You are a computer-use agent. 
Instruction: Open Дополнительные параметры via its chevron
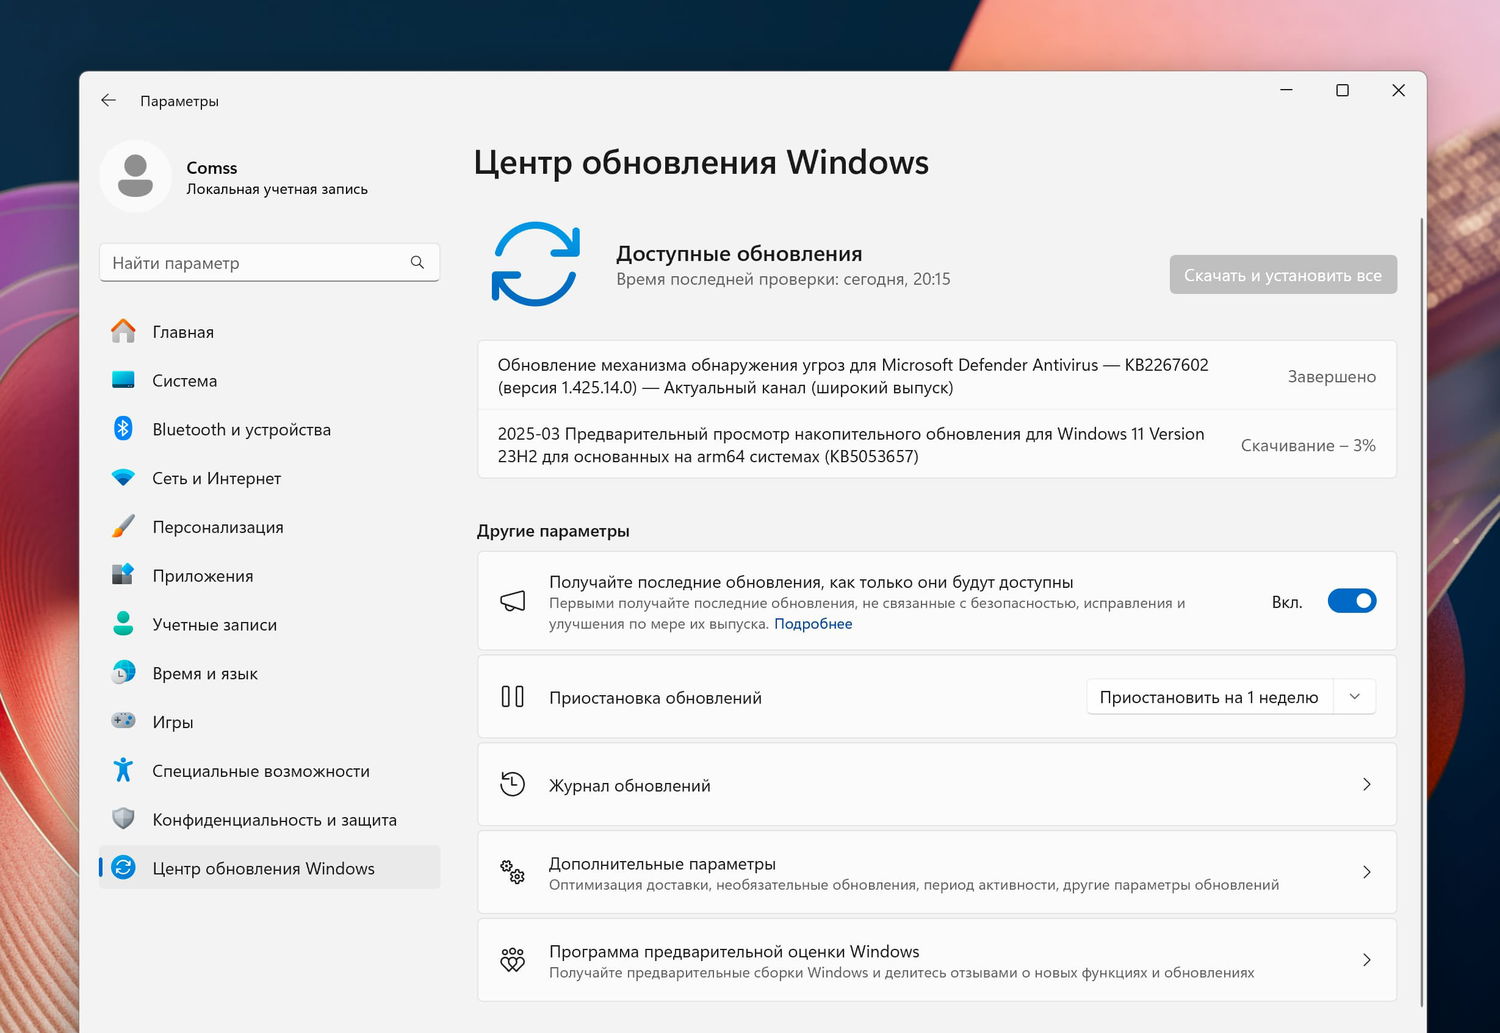click(1367, 872)
